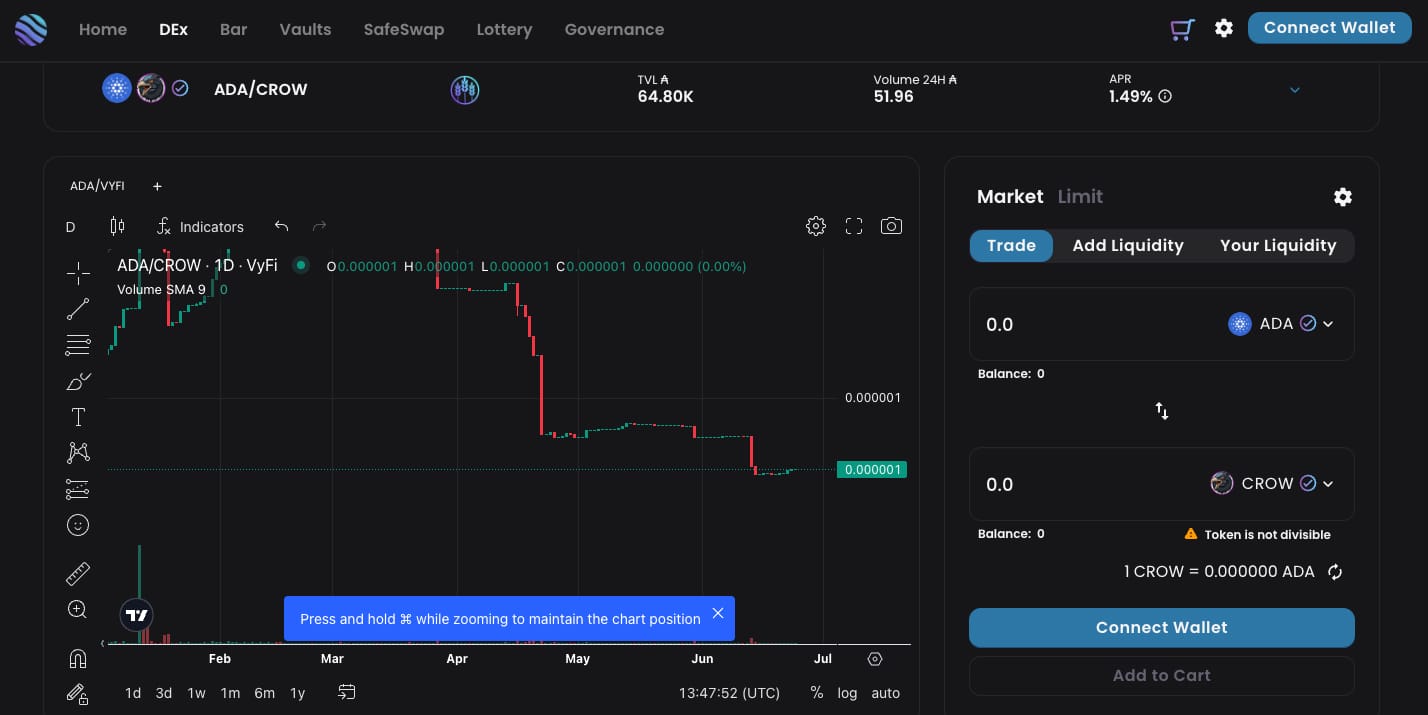Viewport: 1428px width, 715px height.
Task: Dismiss the blue zooming tip banner
Action: 718,613
